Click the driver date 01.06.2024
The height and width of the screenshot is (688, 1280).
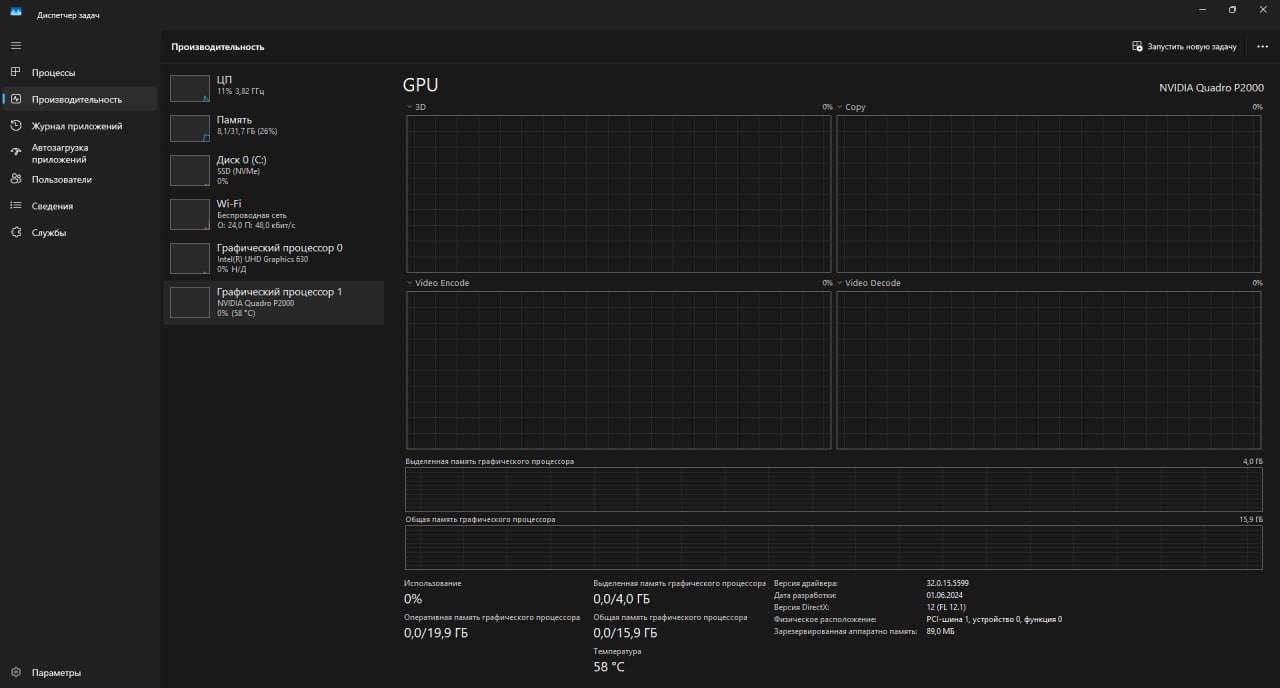(x=945, y=595)
